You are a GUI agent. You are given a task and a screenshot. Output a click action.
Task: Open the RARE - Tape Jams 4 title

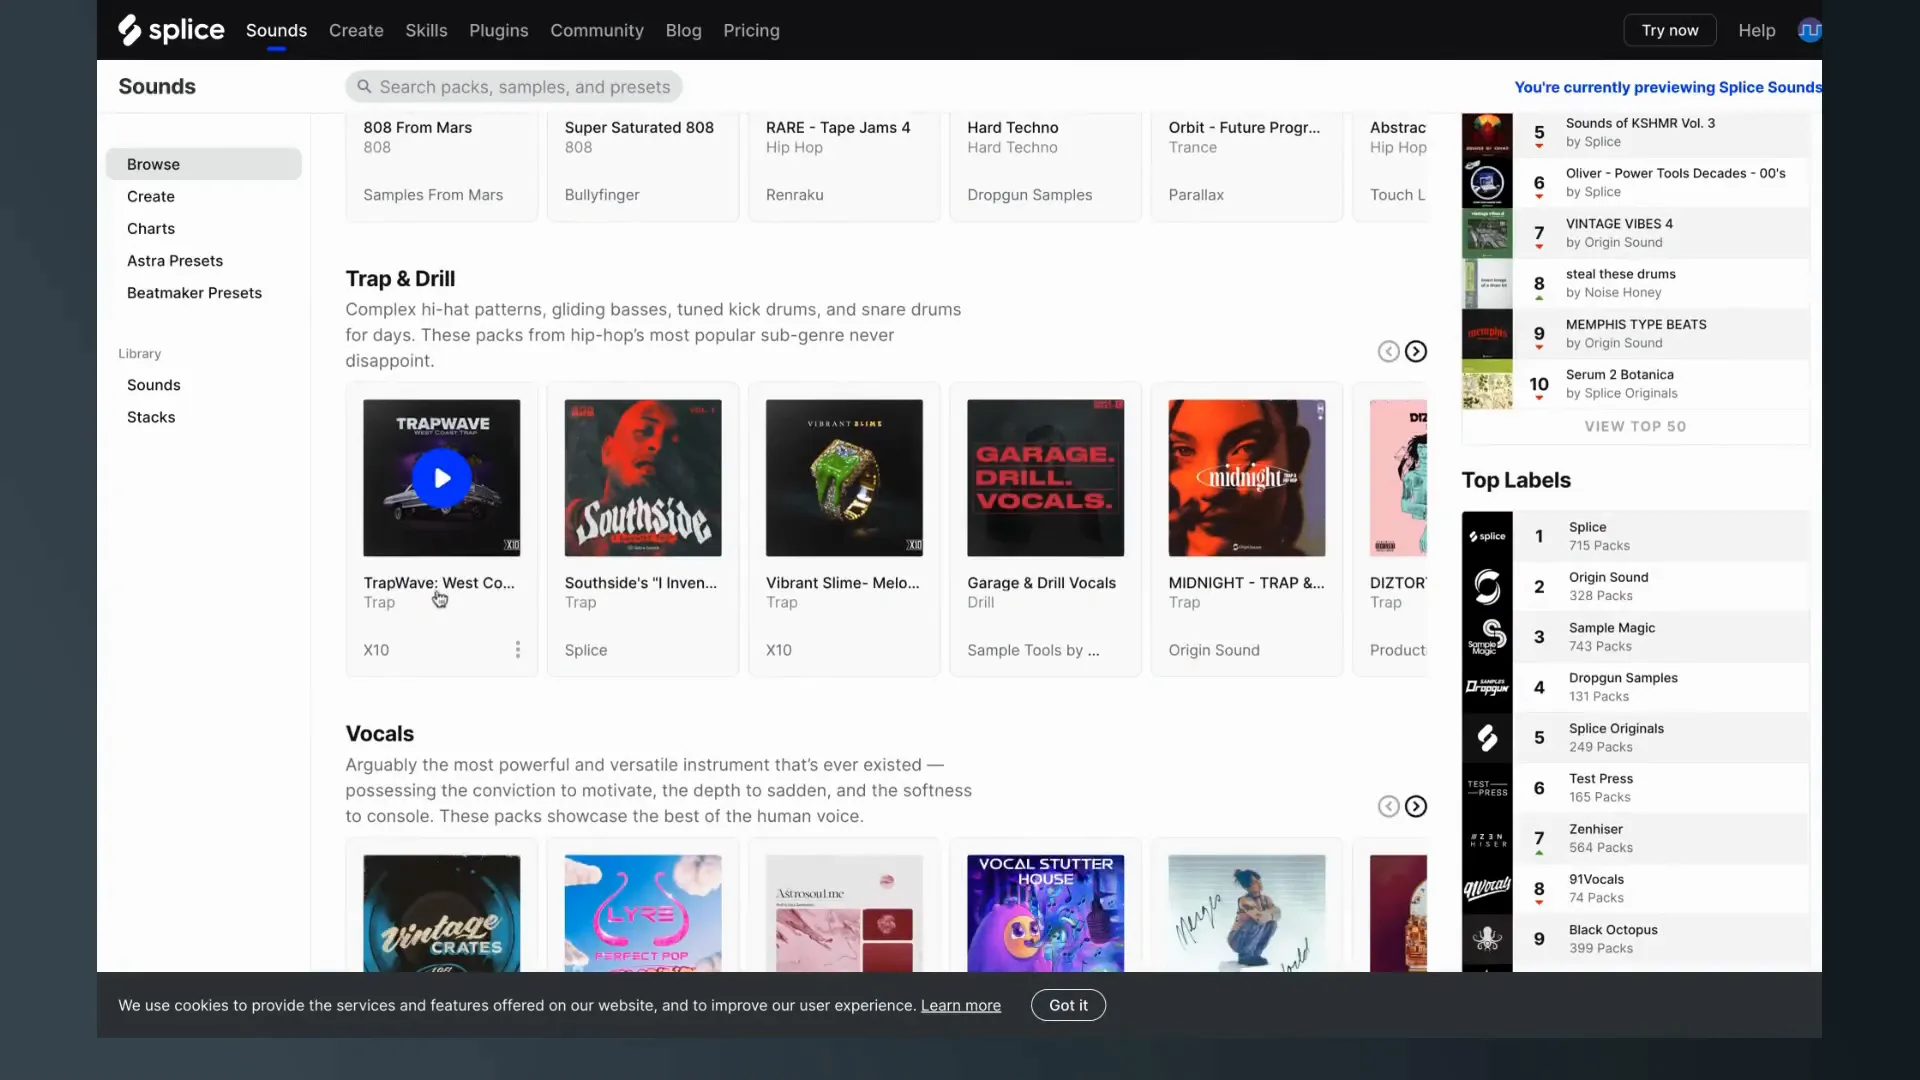[x=838, y=127]
